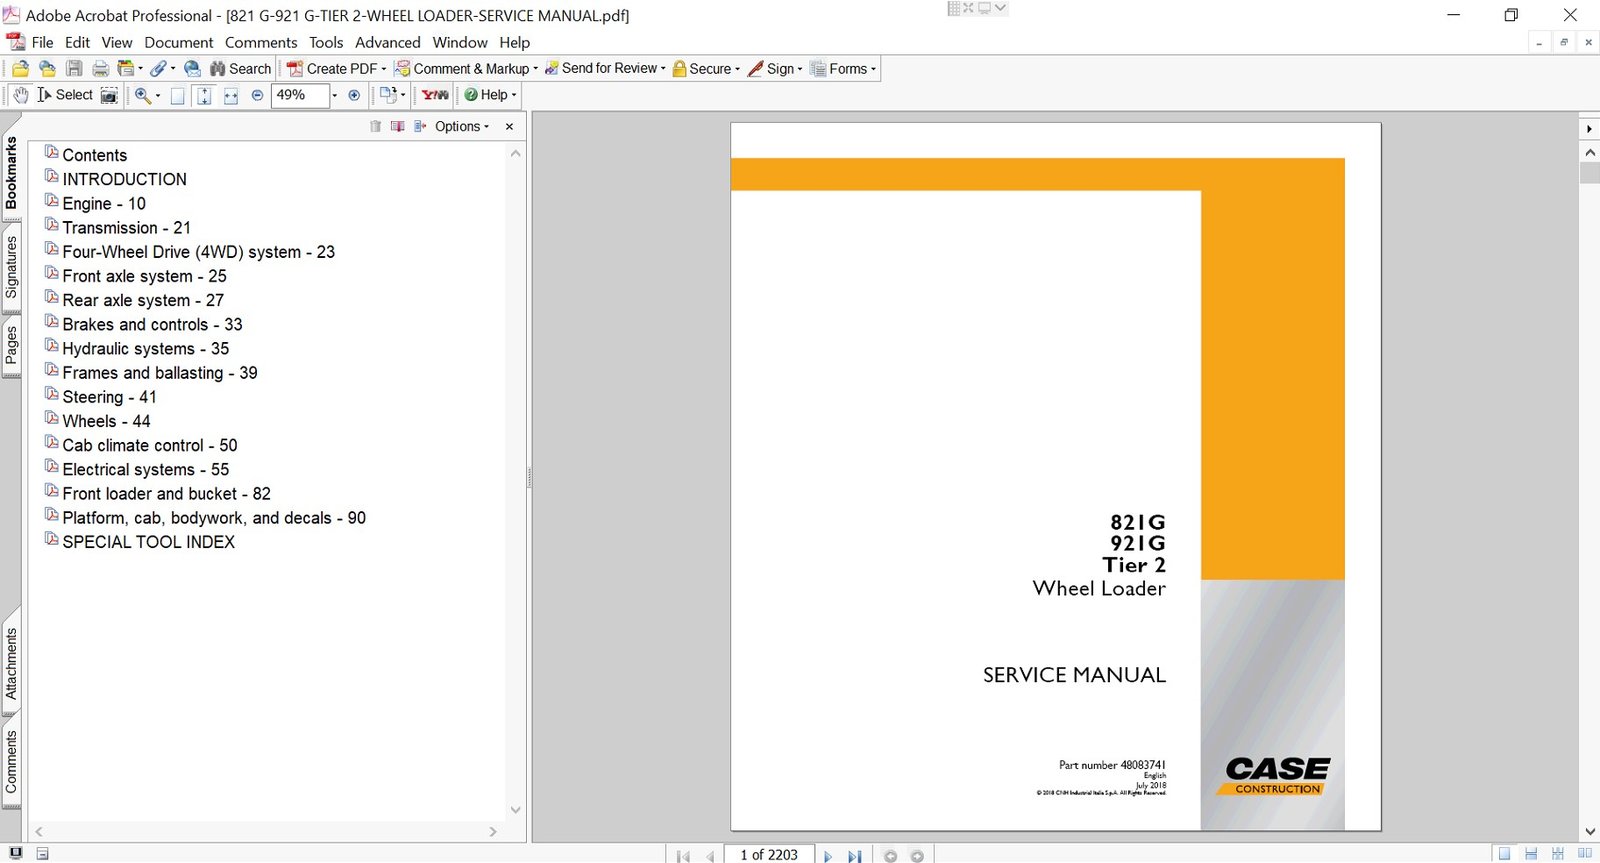Viewport: 1600px width, 863px height.
Task: Click the Snapshot camera tool
Action: [x=109, y=95]
